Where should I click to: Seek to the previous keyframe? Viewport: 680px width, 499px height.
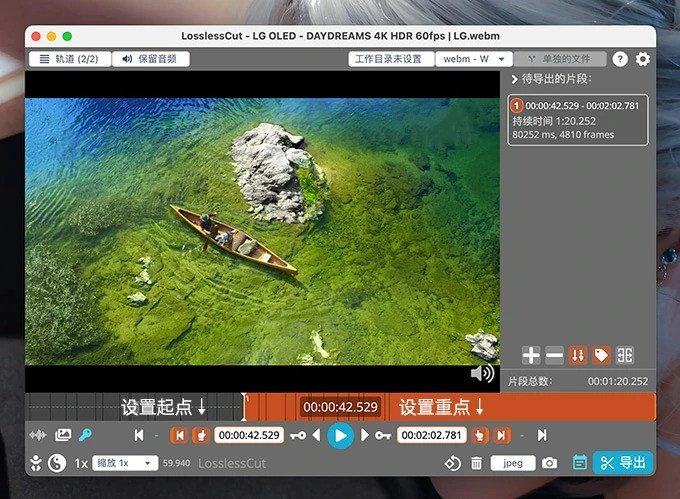[298, 435]
